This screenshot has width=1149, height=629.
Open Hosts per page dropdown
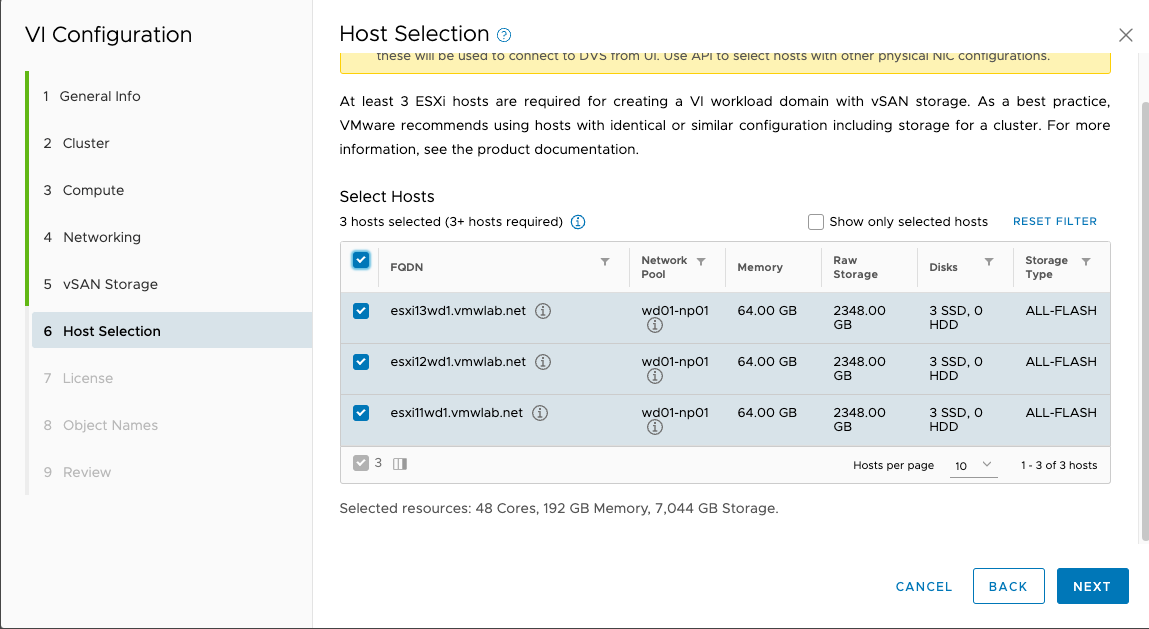click(x=973, y=466)
